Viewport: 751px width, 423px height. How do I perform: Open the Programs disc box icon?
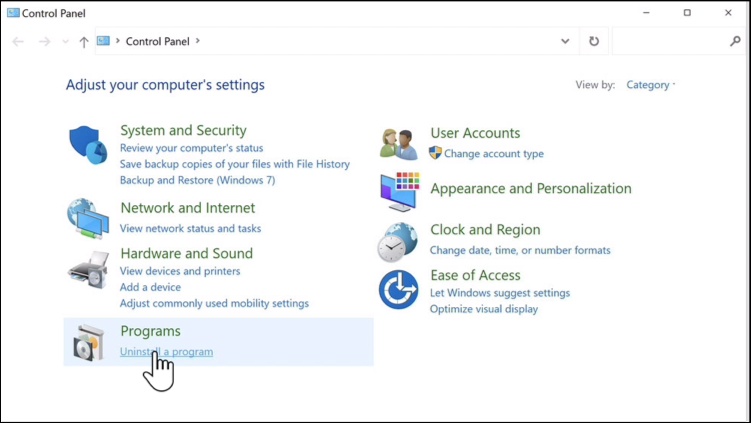tap(89, 343)
